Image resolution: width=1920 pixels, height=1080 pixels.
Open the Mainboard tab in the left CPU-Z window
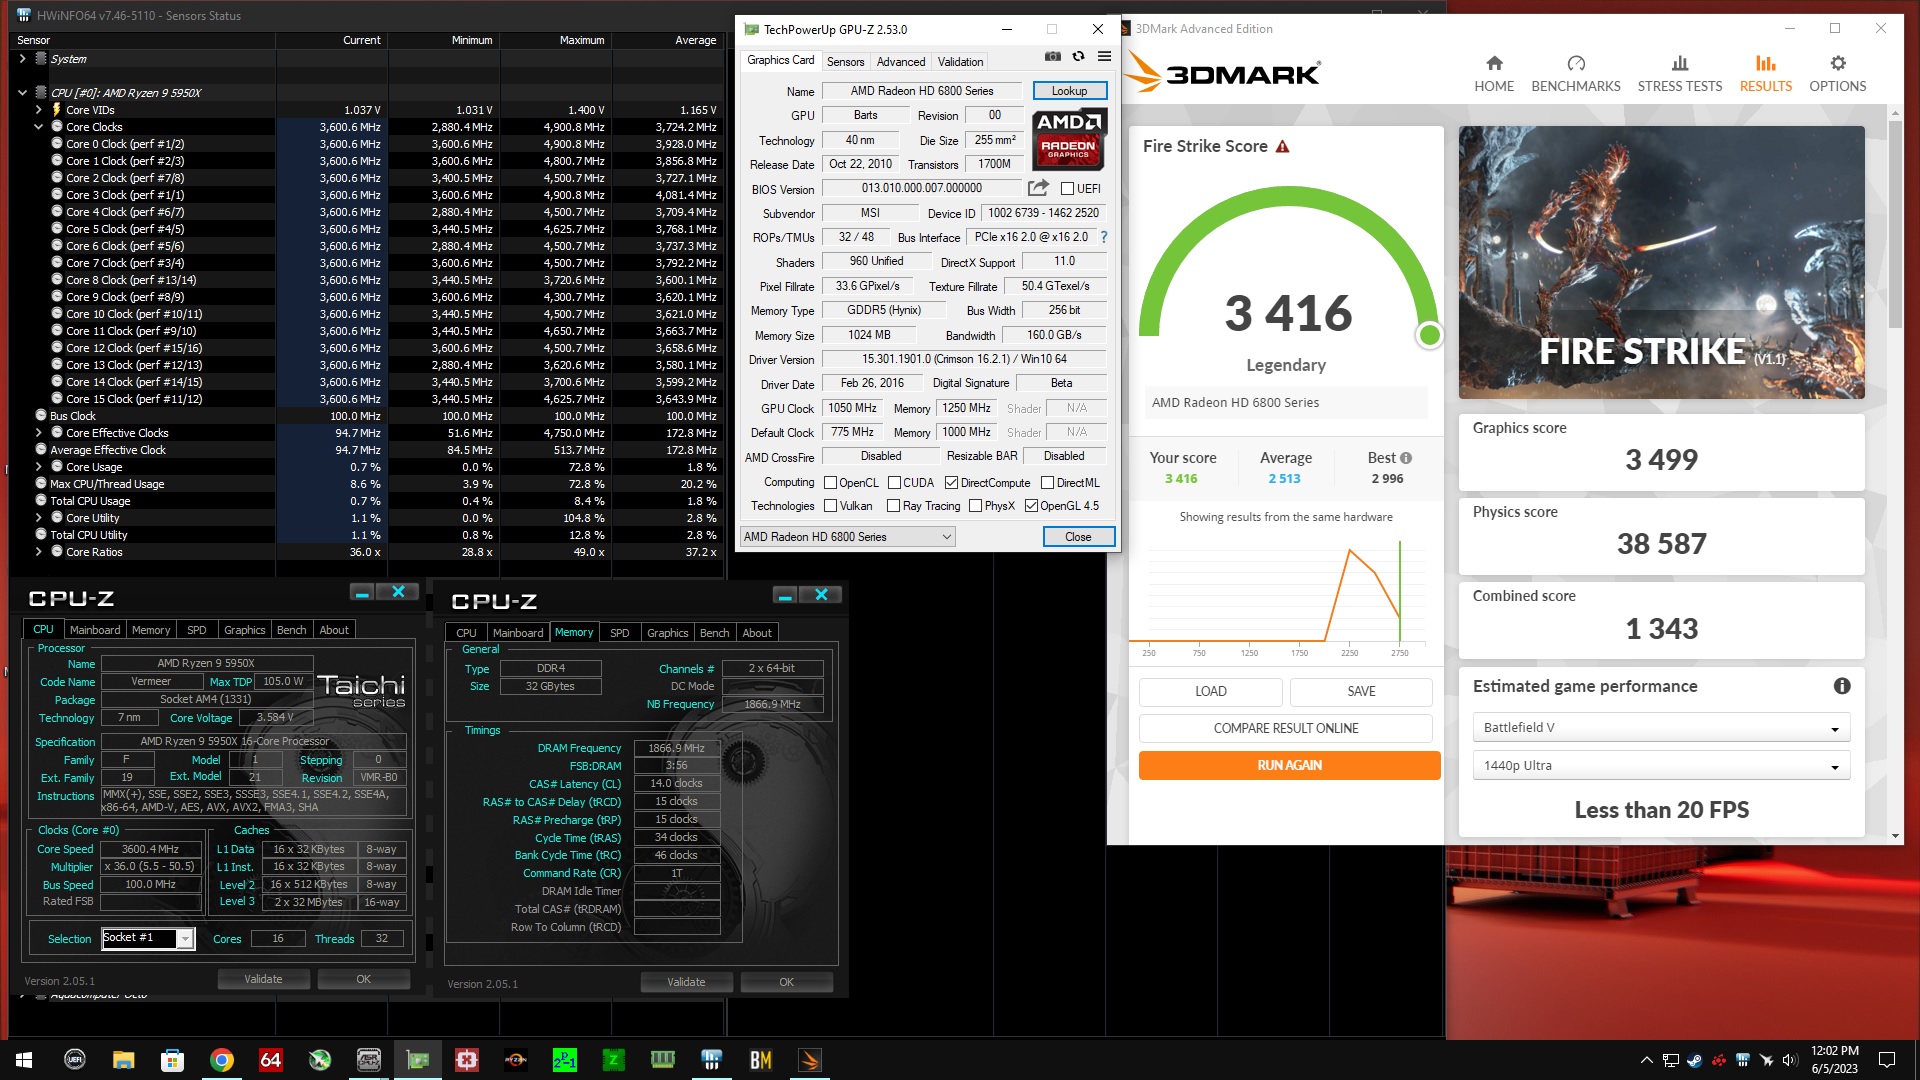95,630
